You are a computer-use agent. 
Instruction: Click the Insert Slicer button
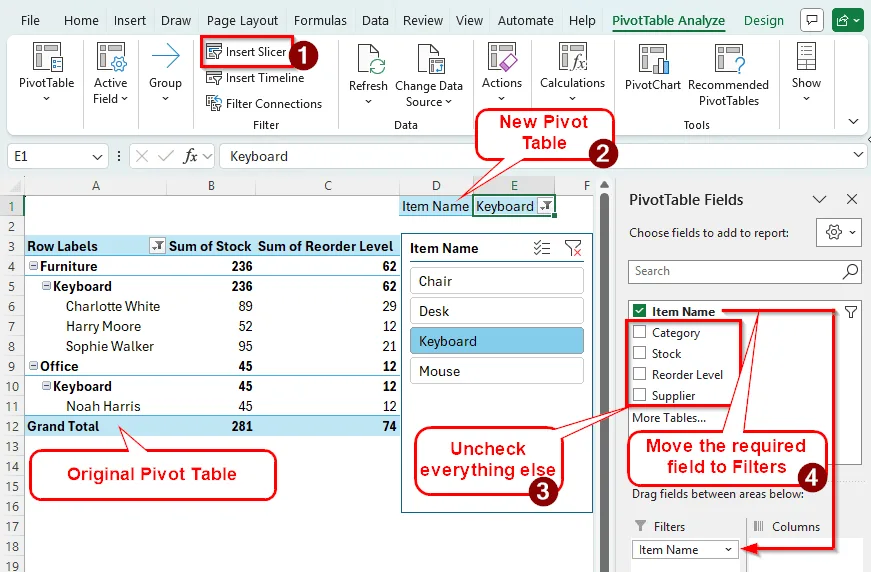pyautogui.click(x=246, y=52)
